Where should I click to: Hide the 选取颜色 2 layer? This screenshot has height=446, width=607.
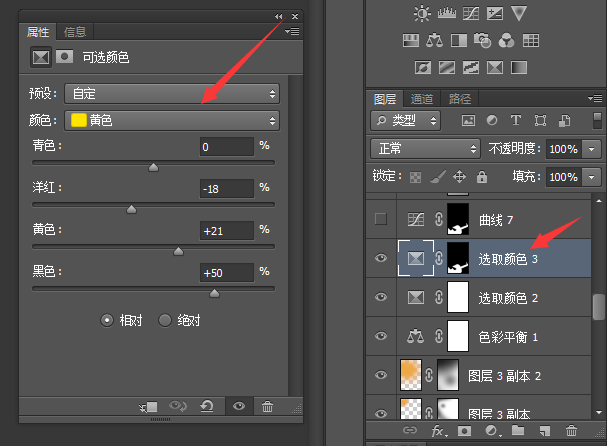click(x=381, y=297)
